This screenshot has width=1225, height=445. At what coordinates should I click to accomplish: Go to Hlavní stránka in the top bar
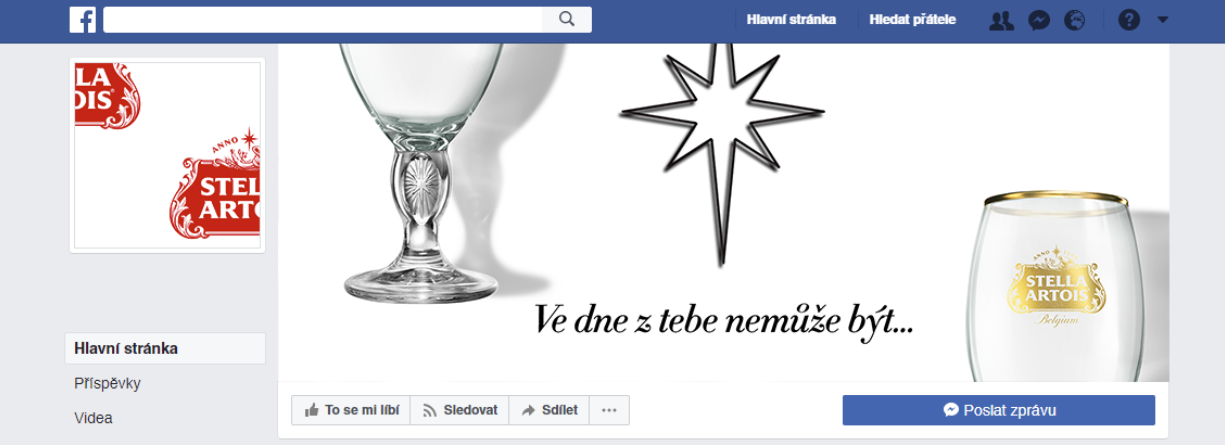[x=791, y=19]
